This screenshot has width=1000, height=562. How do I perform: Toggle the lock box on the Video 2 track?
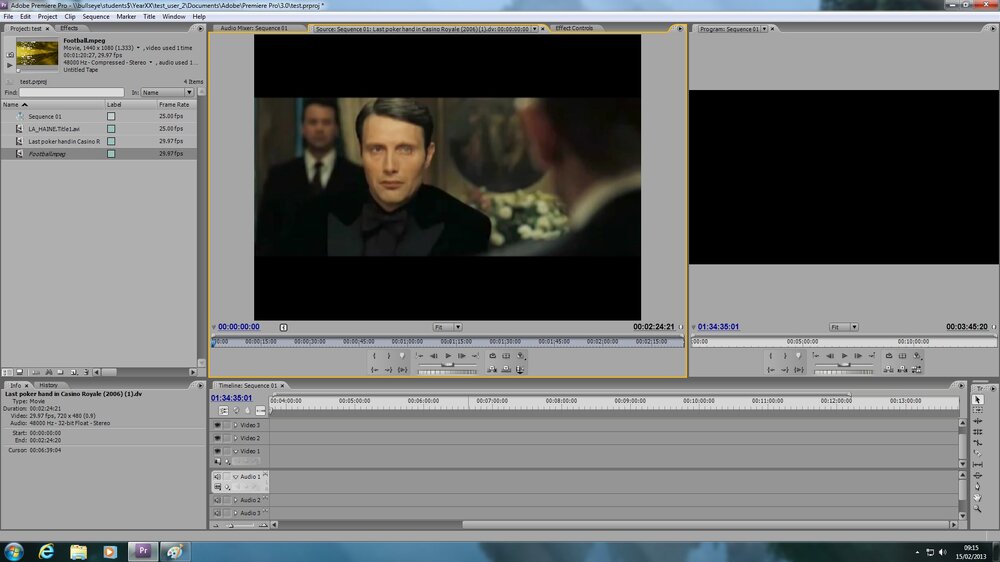[227, 438]
